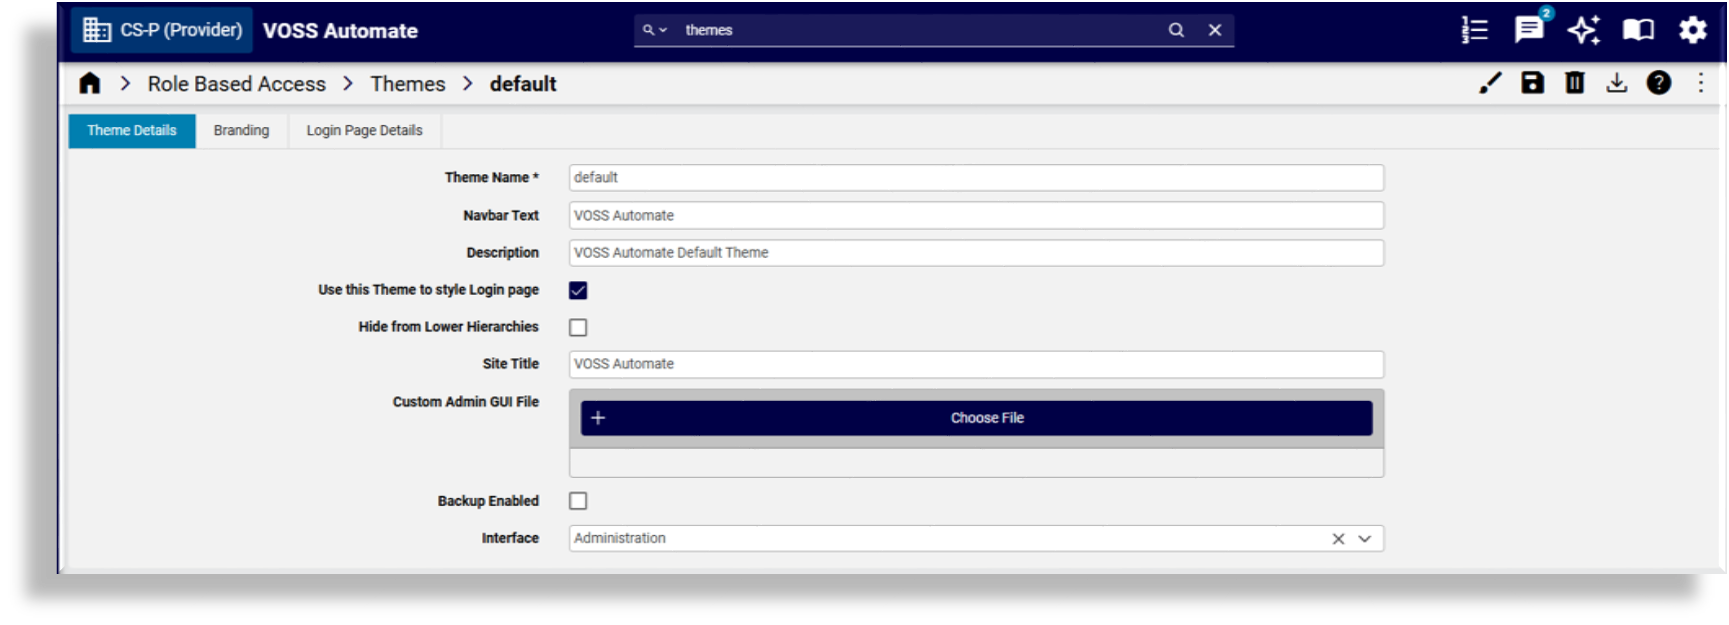Viewport: 1729px width, 625px height.
Task: Click the Site Title input field
Action: [x=976, y=364]
